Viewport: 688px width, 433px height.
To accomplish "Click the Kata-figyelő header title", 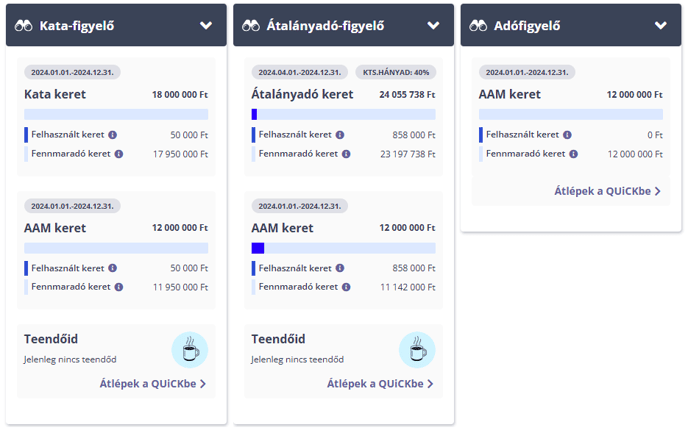I will pos(77,26).
